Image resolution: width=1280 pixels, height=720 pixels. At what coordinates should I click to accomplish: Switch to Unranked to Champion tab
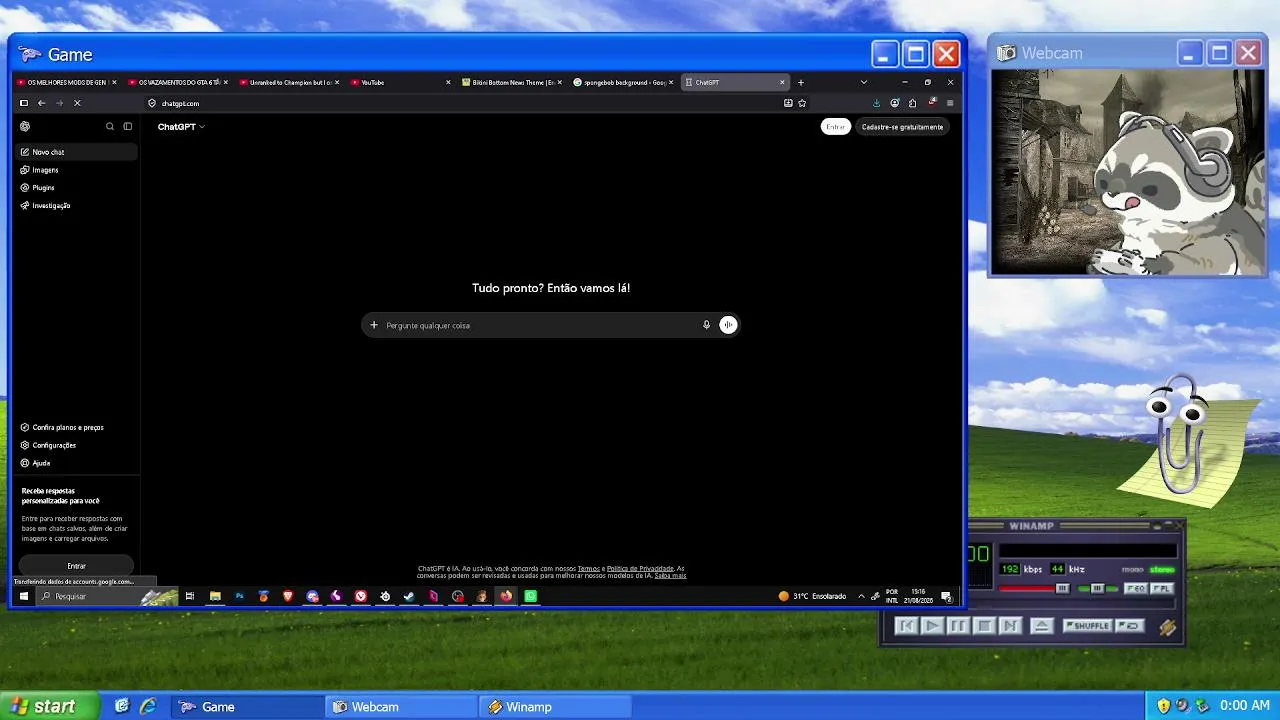290,82
